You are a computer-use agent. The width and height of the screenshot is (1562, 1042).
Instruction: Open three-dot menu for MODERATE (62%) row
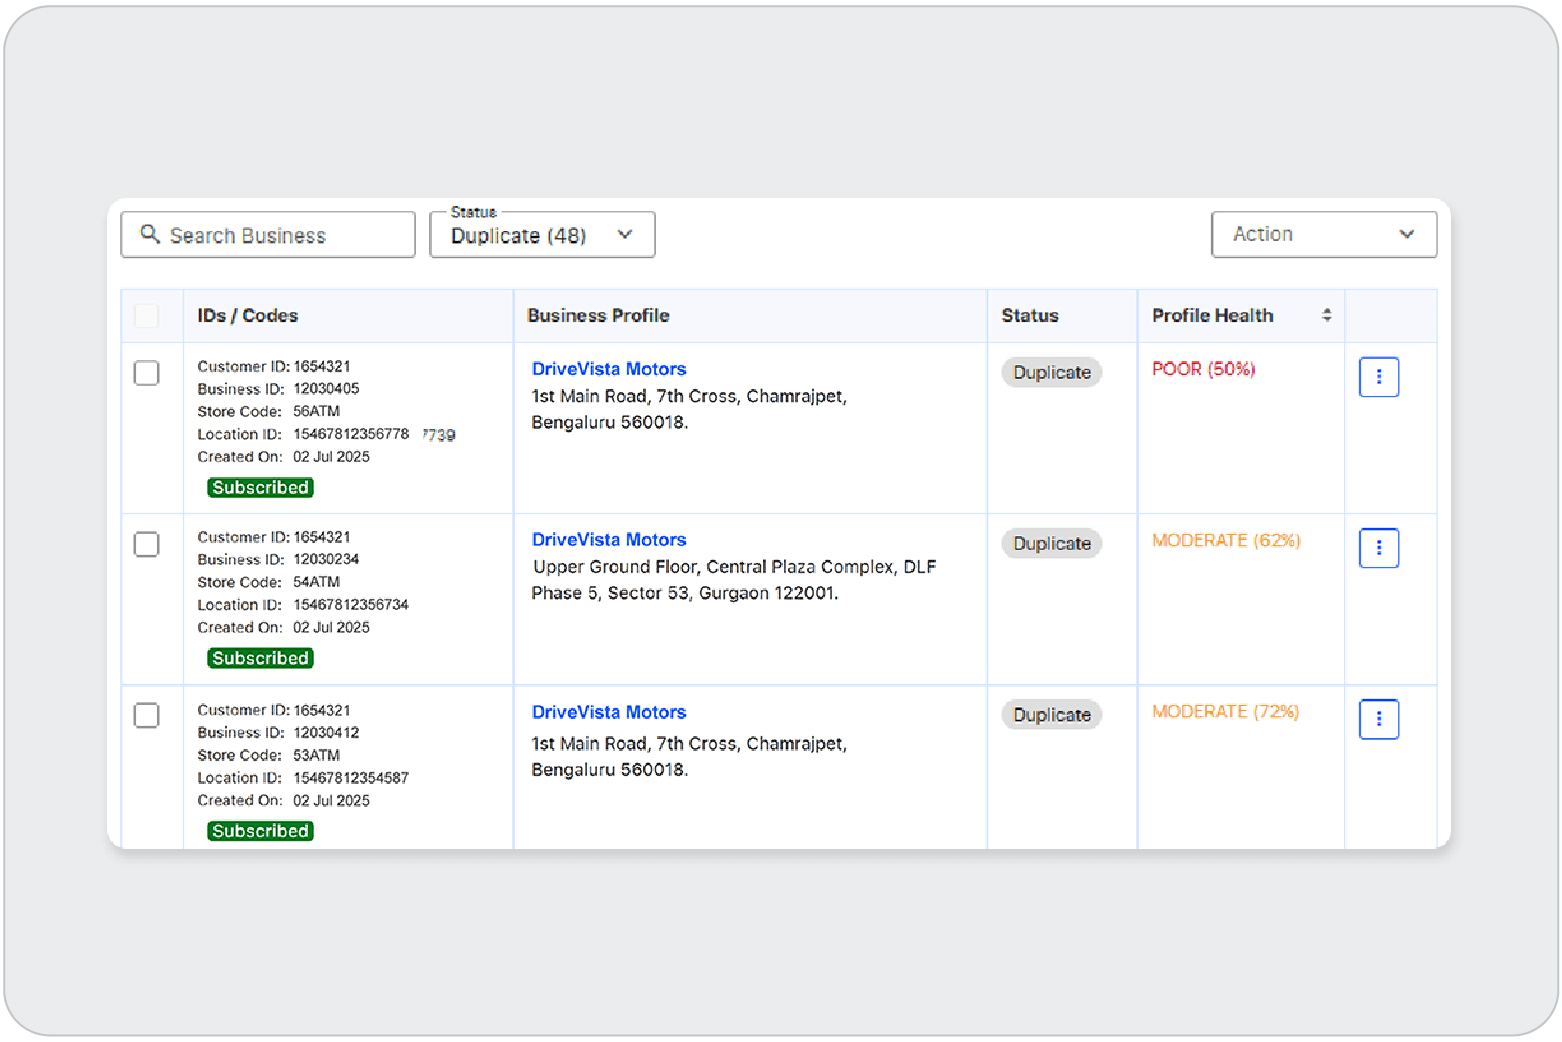[x=1378, y=548]
